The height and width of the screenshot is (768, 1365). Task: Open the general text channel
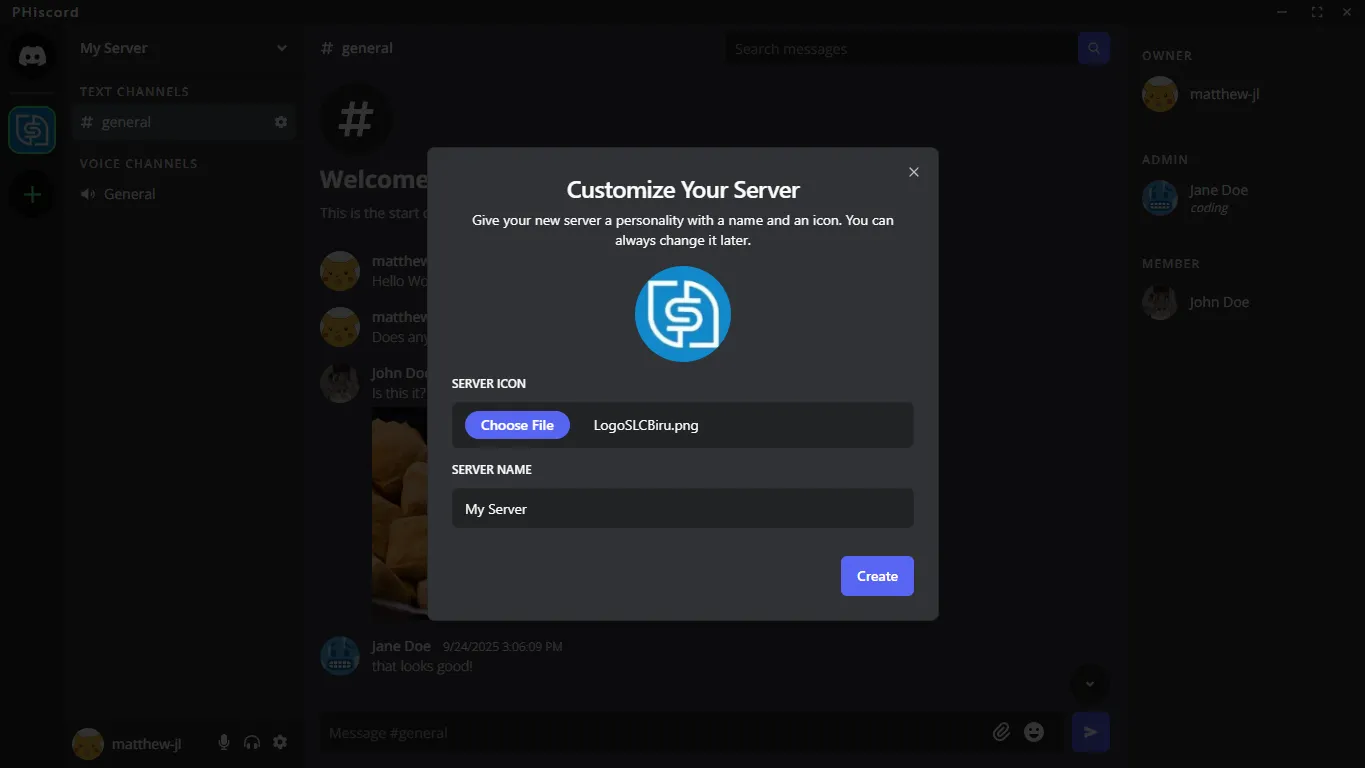(127, 122)
